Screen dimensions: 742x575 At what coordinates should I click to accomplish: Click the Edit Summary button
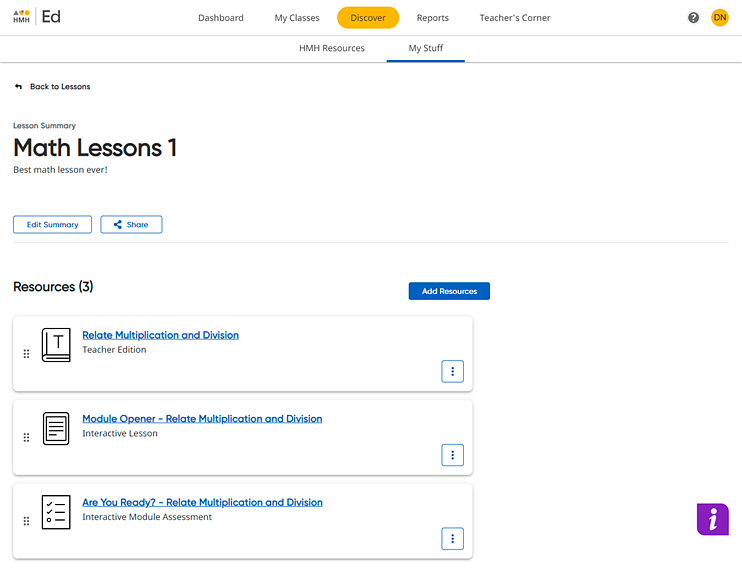(x=53, y=224)
